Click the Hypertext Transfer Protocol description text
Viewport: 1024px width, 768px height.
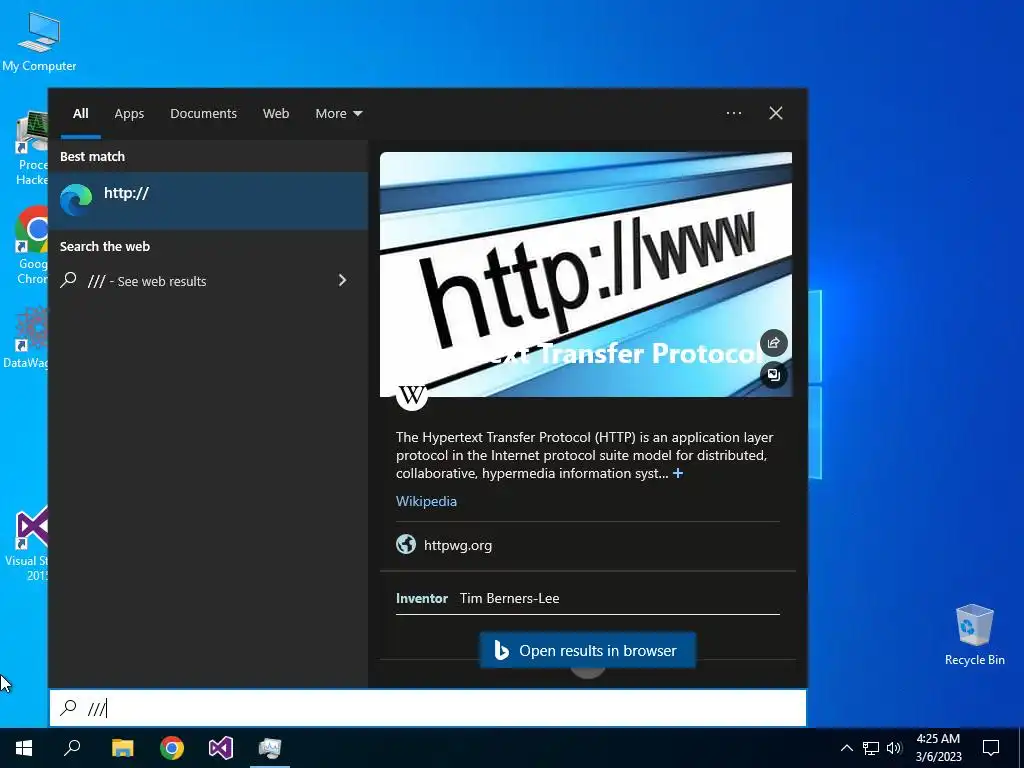point(584,455)
